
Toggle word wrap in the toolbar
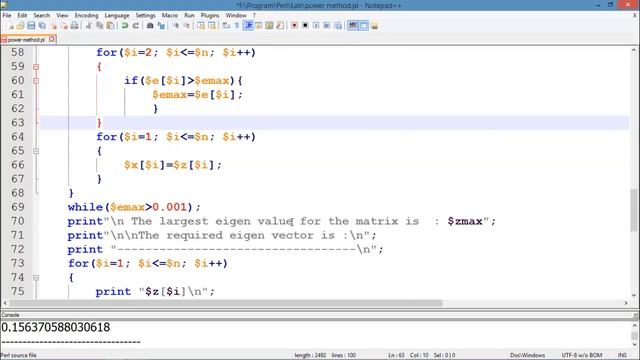coord(226,26)
